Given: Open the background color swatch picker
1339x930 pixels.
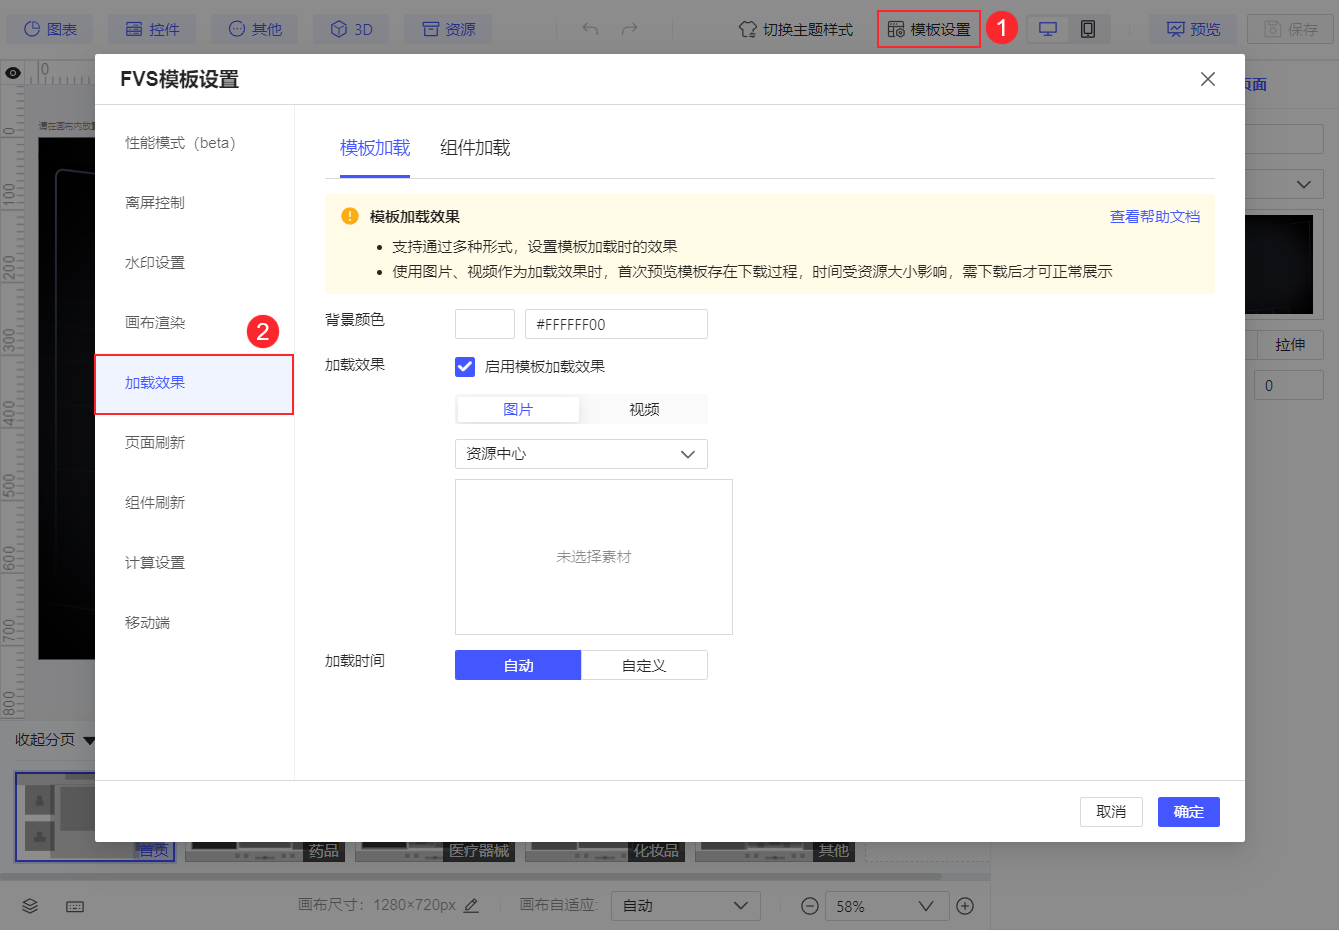Looking at the screenshot, I should click(x=485, y=324).
